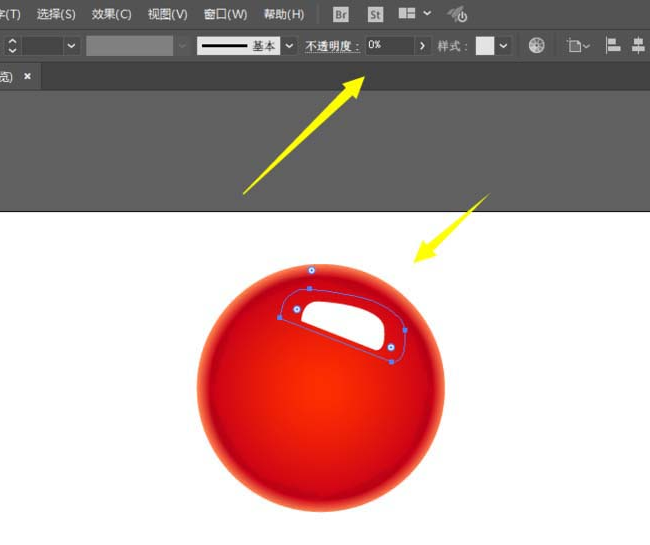Click the right anchor point of highlight path

click(405, 330)
